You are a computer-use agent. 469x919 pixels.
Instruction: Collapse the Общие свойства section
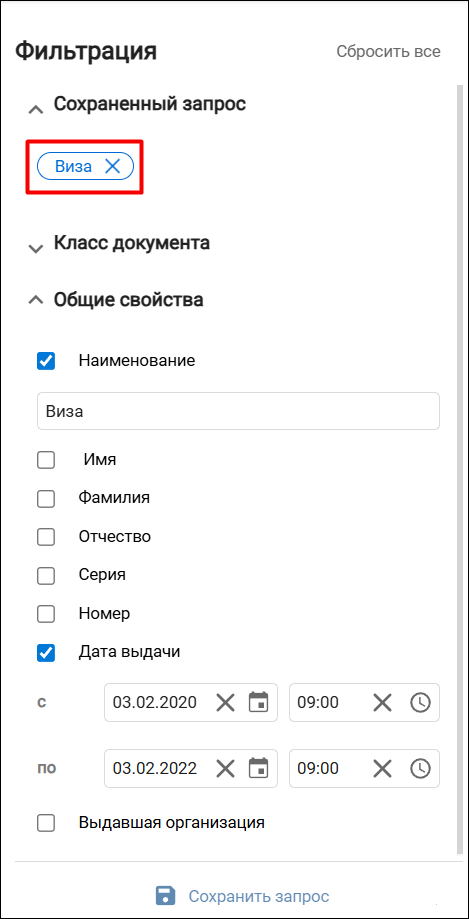tap(36, 299)
